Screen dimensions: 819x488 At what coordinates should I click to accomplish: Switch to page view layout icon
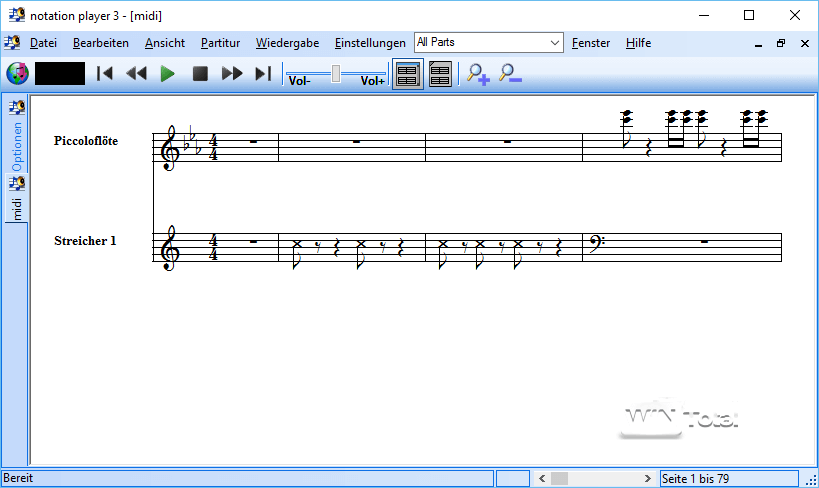click(440, 74)
